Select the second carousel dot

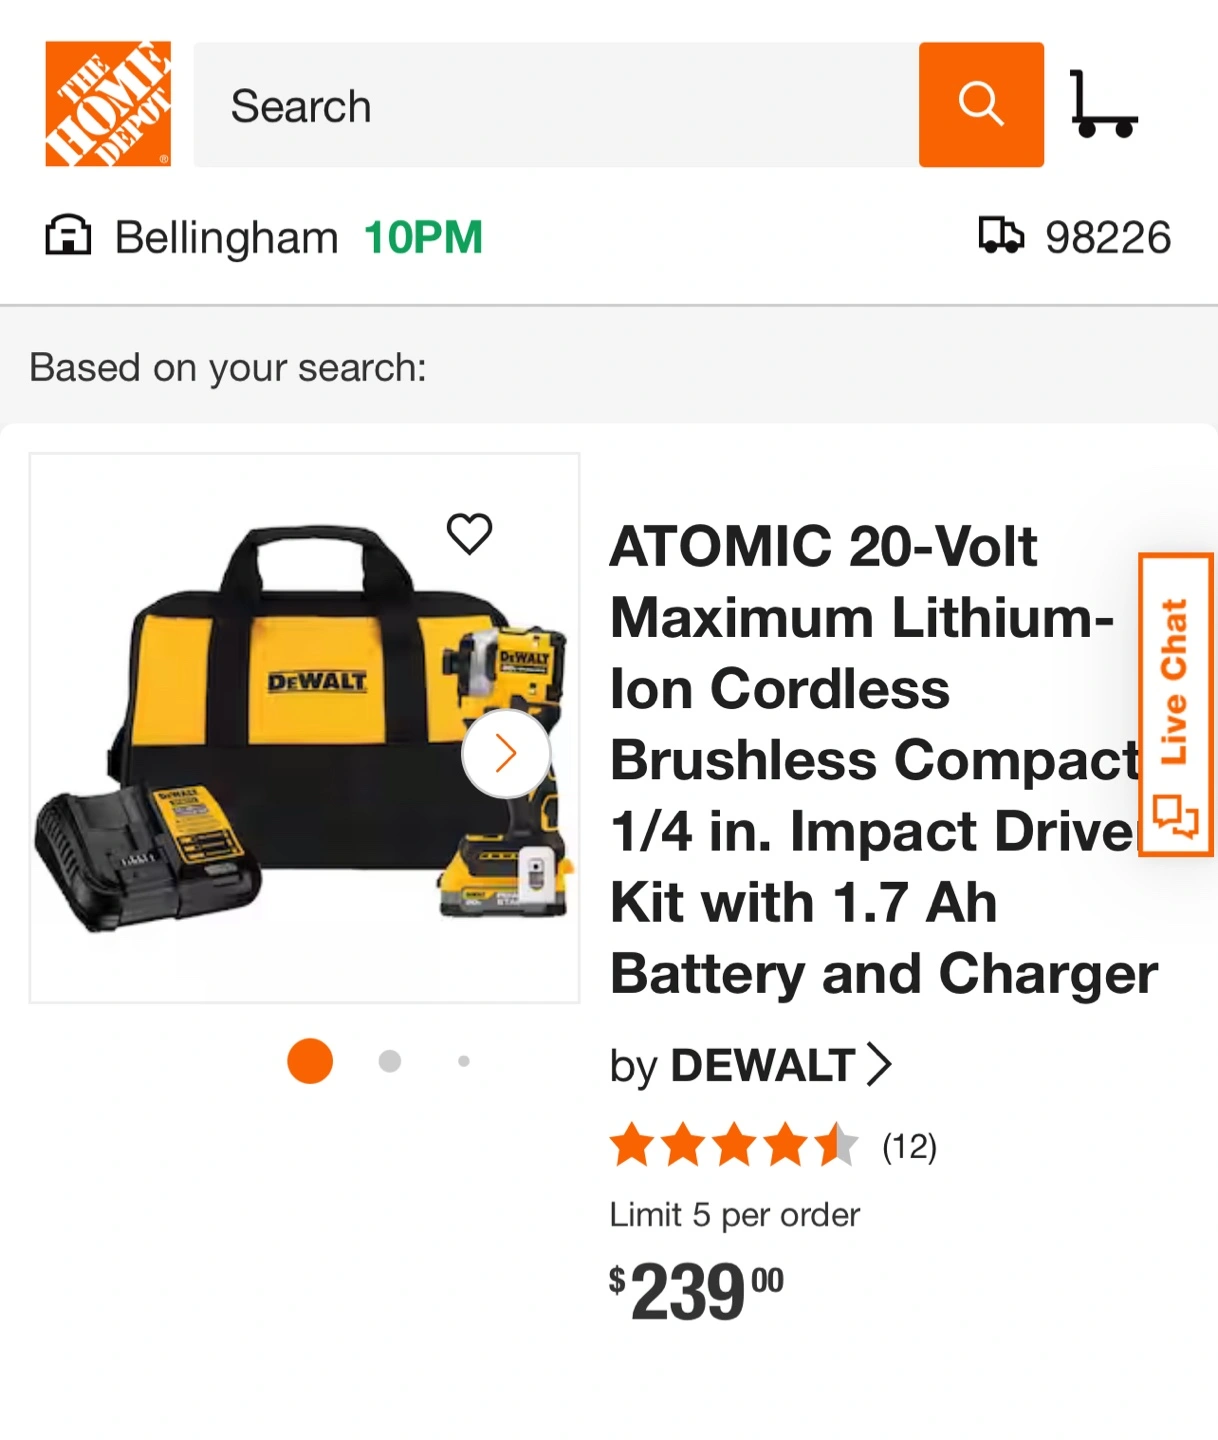pyautogui.click(x=390, y=1061)
